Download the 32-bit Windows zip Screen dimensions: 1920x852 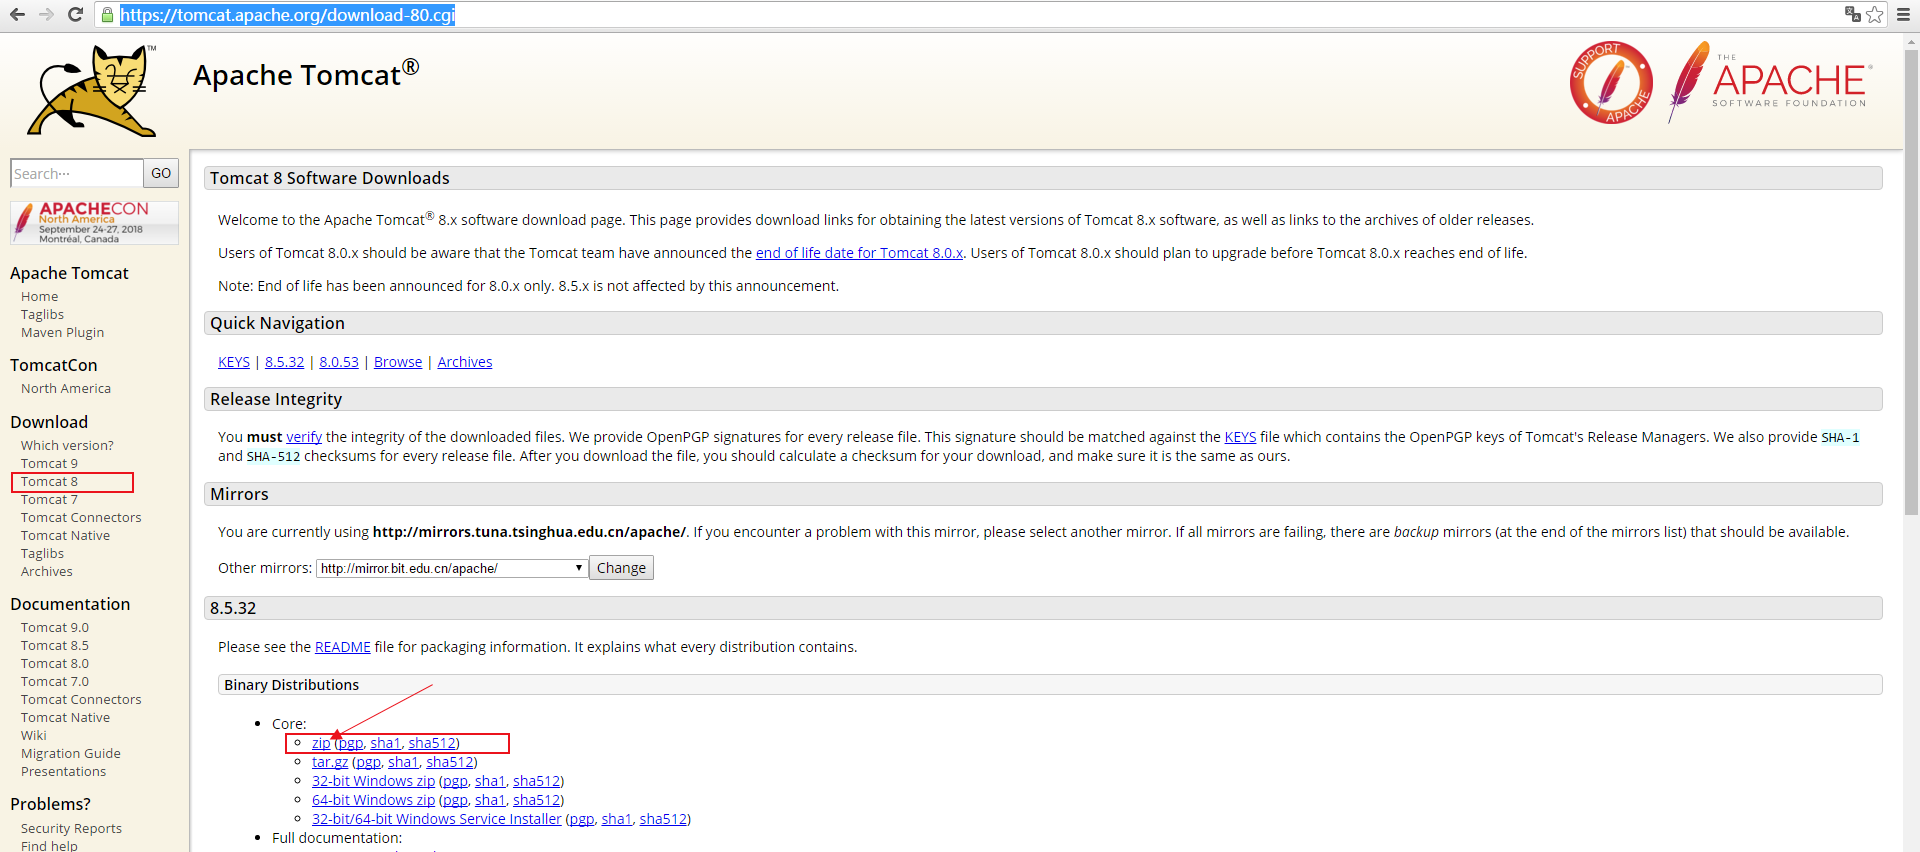click(x=373, y=781)
